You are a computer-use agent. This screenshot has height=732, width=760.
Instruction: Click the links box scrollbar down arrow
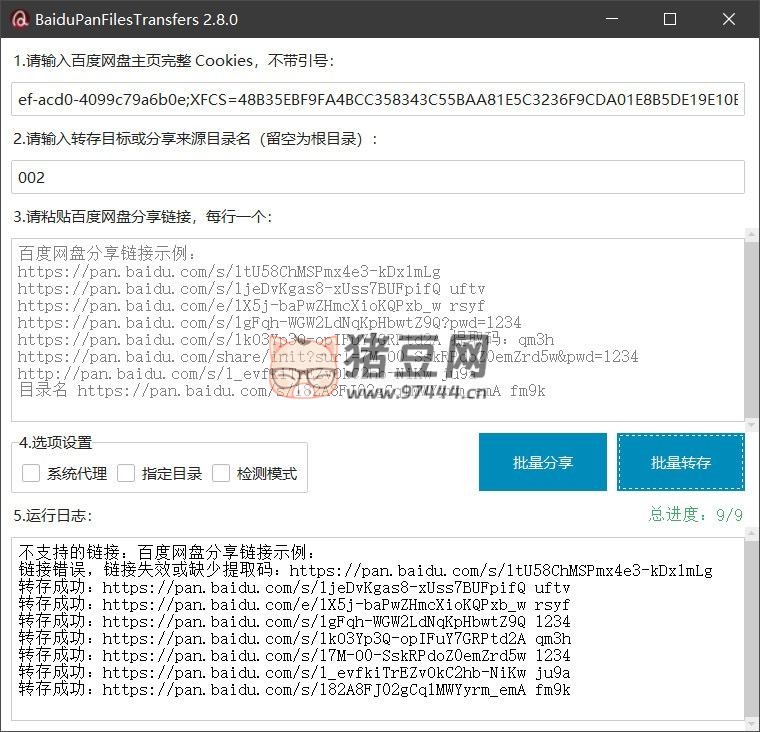coord(752,425)
